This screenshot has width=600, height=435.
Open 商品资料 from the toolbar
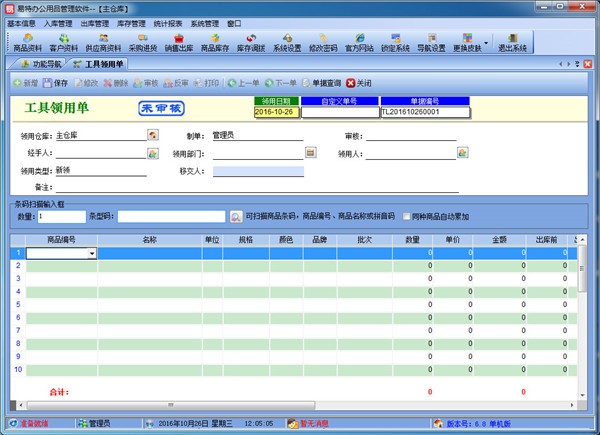pos(28,41)
